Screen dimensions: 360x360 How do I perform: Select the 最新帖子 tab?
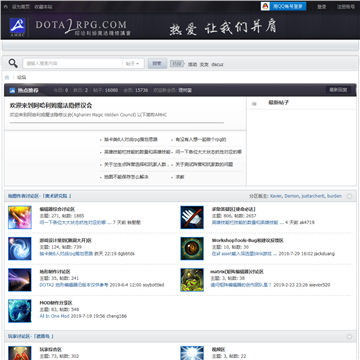(x=279, y=103)
